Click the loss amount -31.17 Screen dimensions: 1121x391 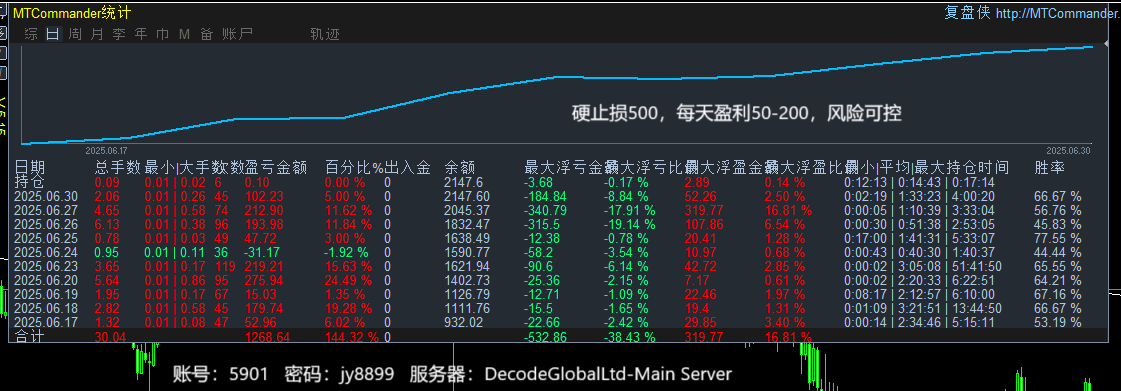262,252
